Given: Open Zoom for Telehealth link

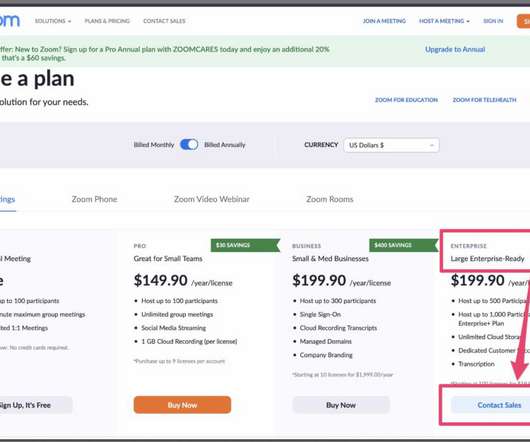Looking at the screenshot, I should coord(484,100).
